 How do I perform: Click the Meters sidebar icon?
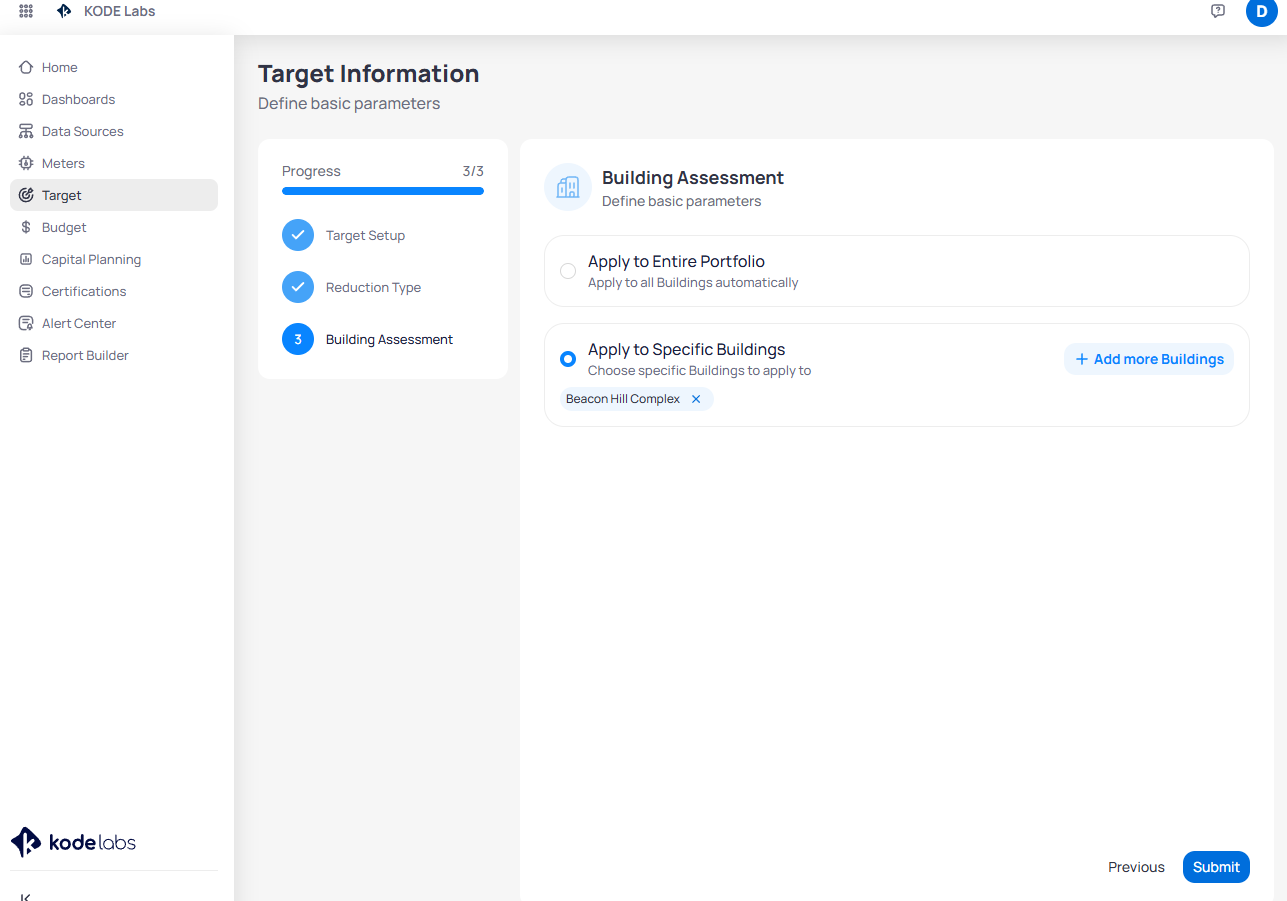(x=26, y=163)
